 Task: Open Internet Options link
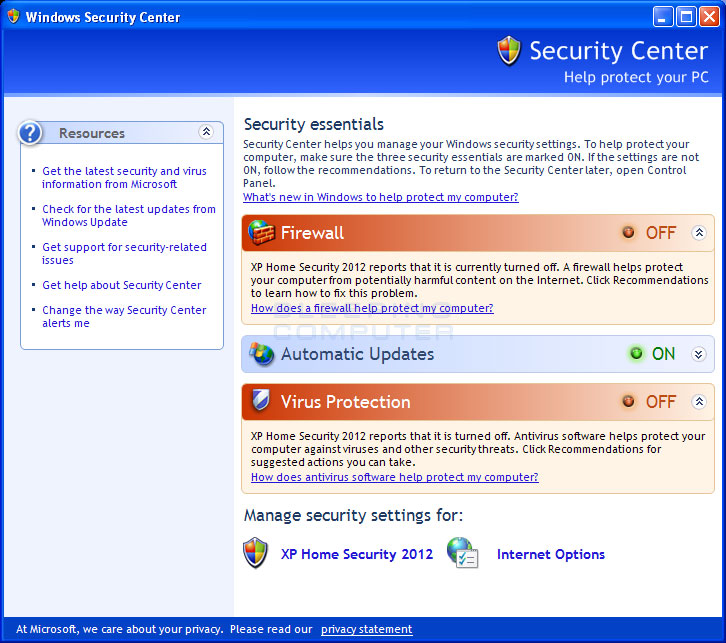tap(551, 554)
